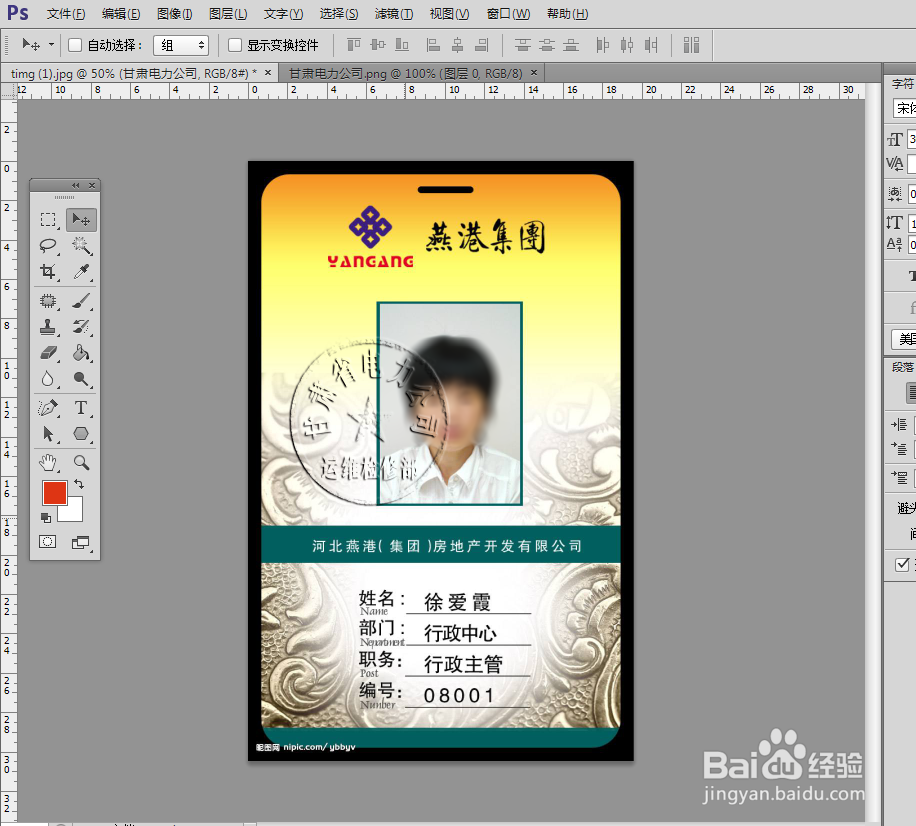Click distribute top edges button
Screen dimensions: 916x826
click(522, 45)
